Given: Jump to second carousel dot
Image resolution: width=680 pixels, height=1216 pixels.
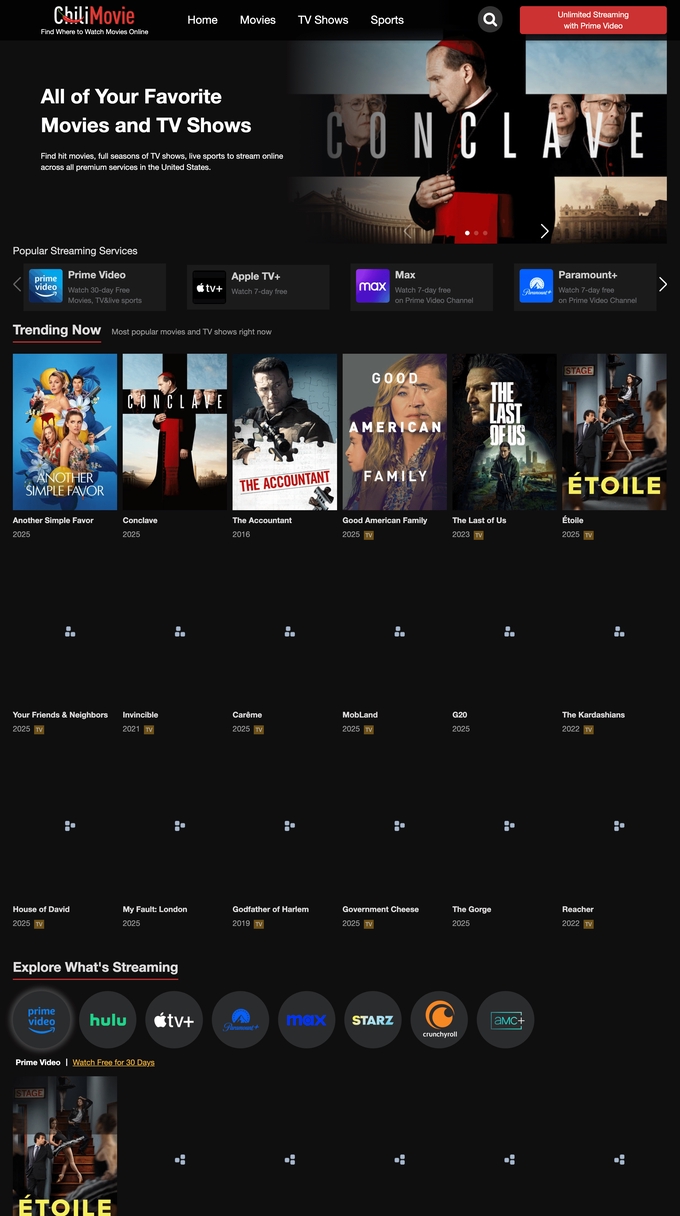Looking at the screenshot, I should click(x=476, y=233).
